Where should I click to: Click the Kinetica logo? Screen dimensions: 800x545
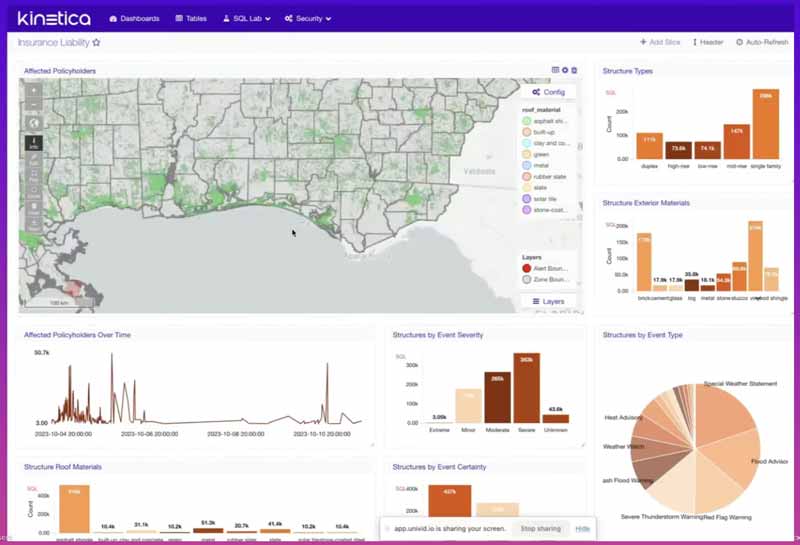click(52, 18)
